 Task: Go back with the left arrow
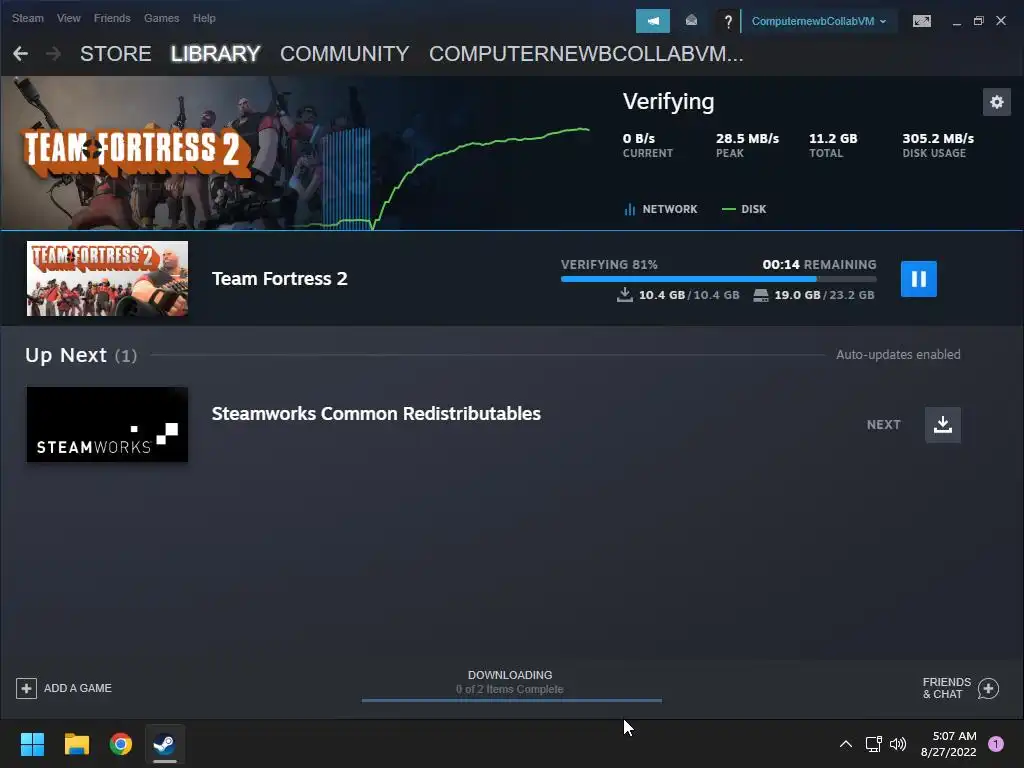click(20, 54)
